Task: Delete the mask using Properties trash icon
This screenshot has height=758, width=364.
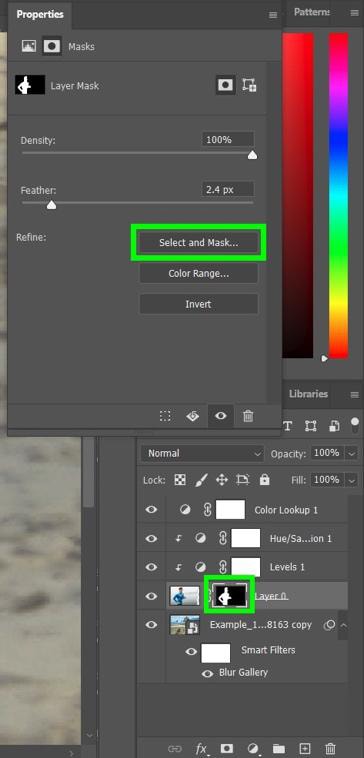Action: 248,416
